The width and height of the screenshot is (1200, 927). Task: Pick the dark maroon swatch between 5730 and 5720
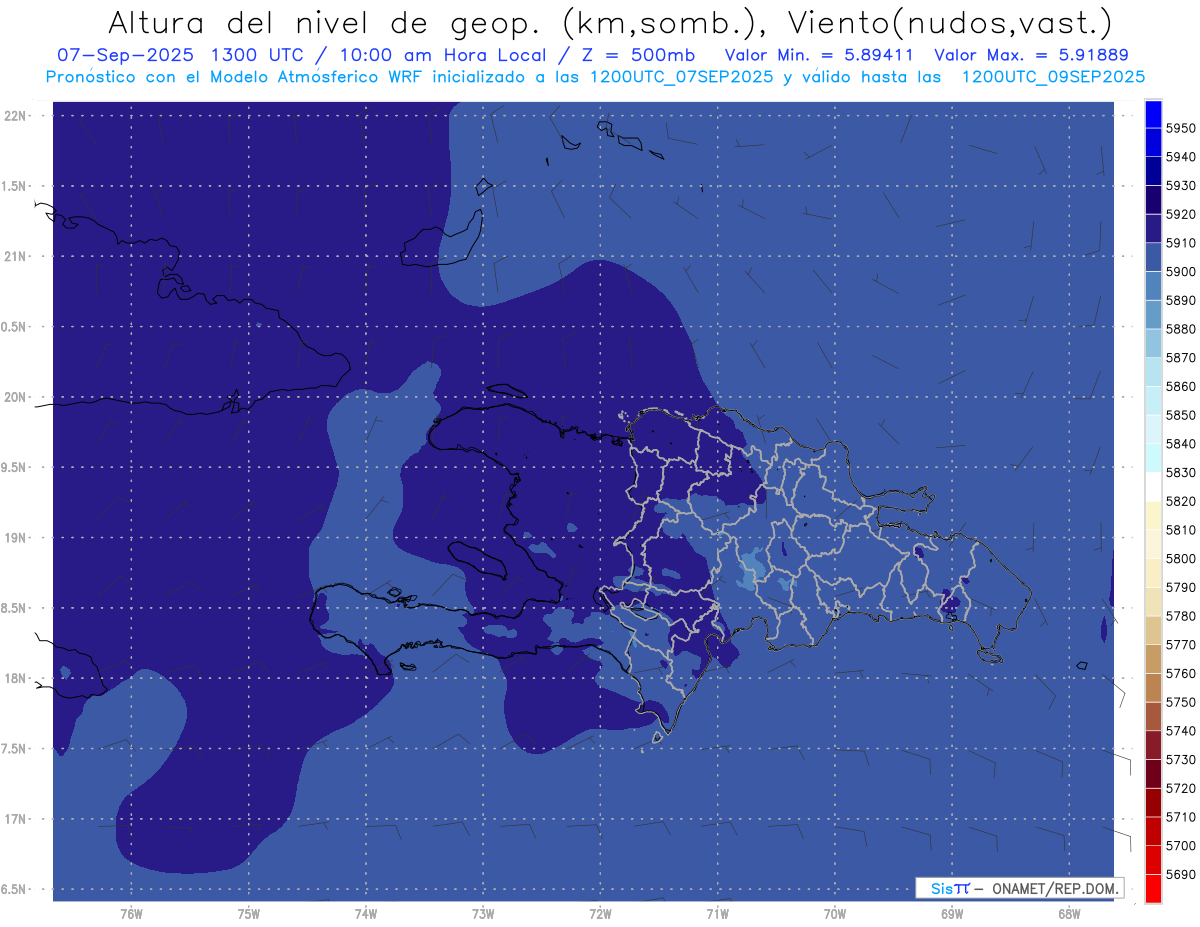point(1153,773)
